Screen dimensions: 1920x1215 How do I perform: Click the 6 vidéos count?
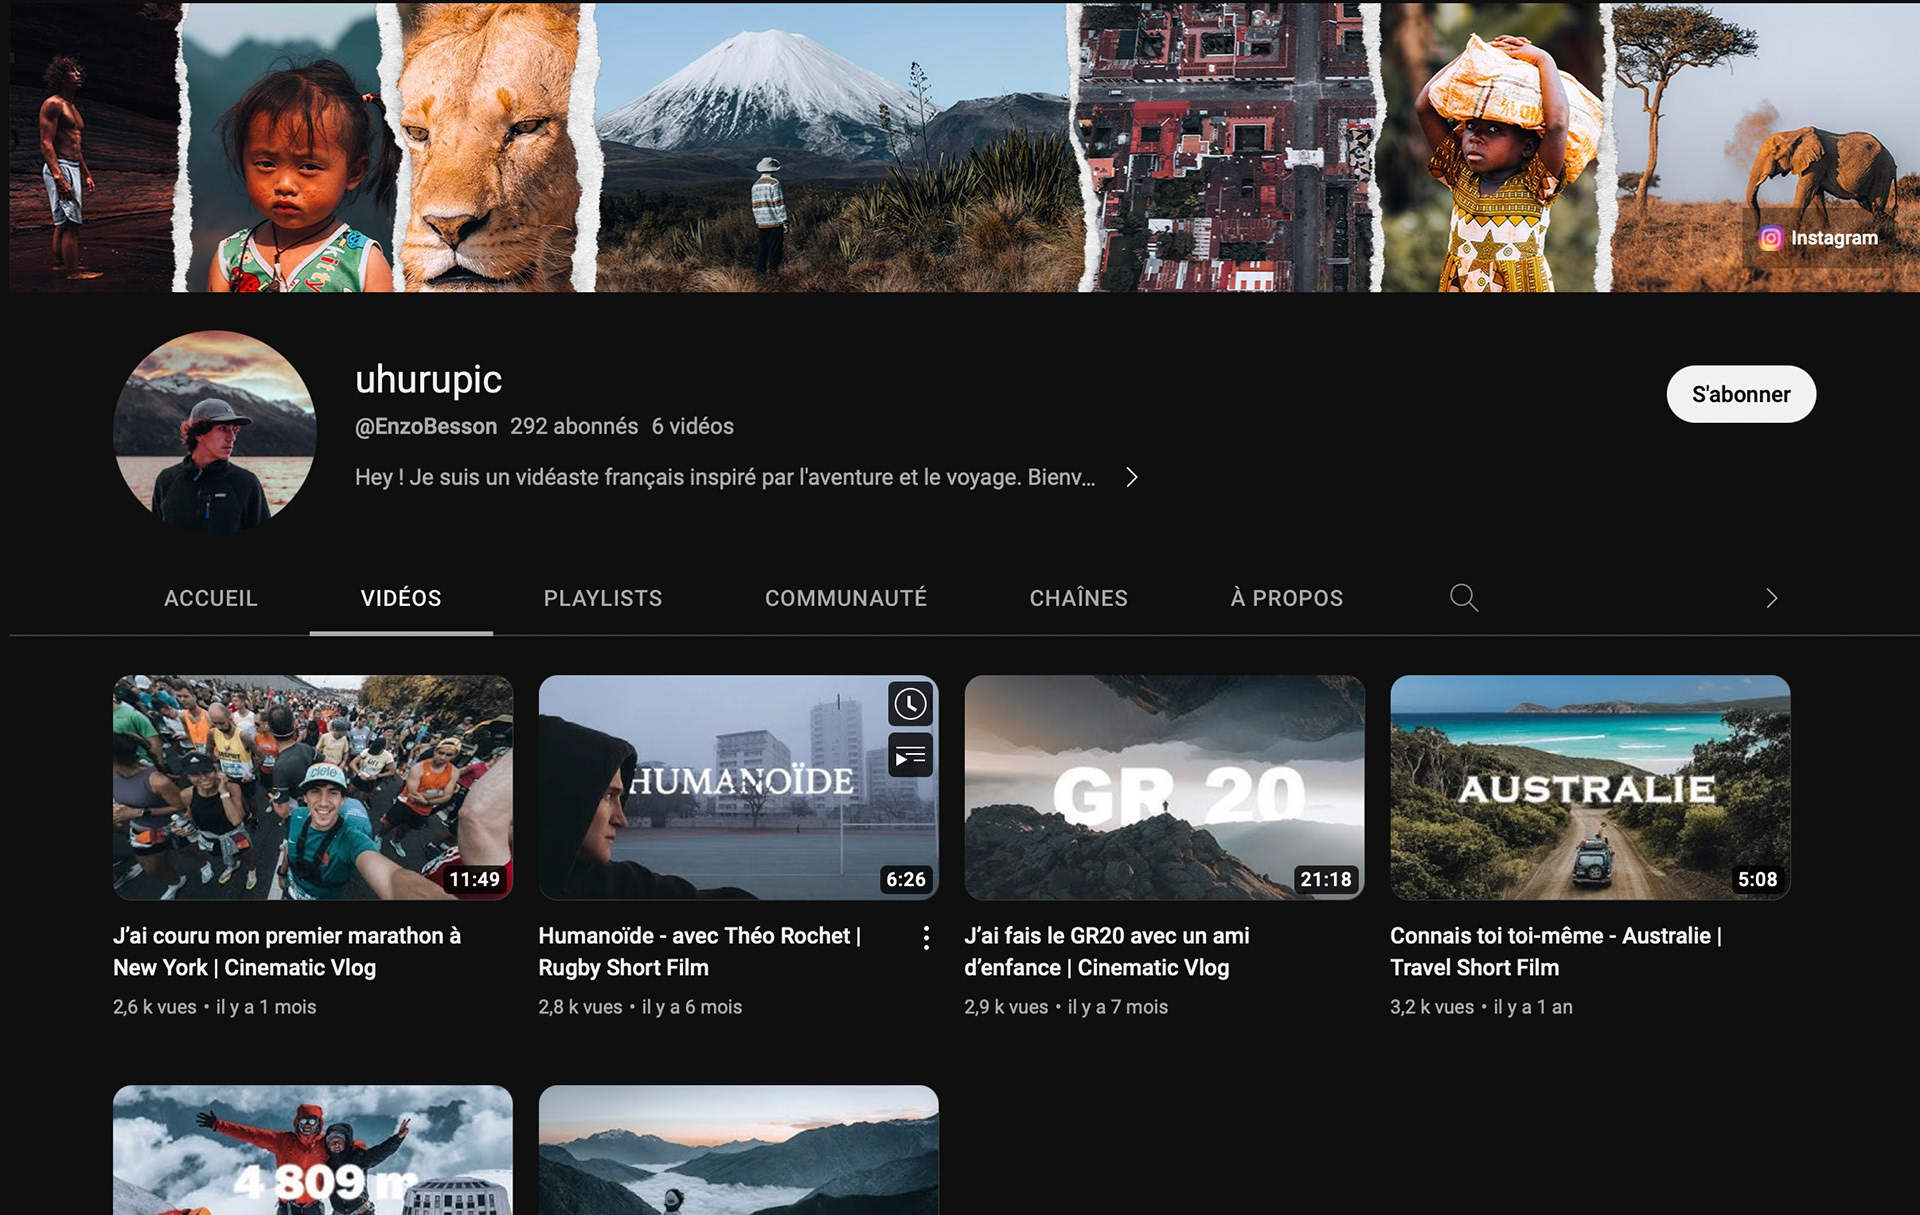(x=693, y=426)
